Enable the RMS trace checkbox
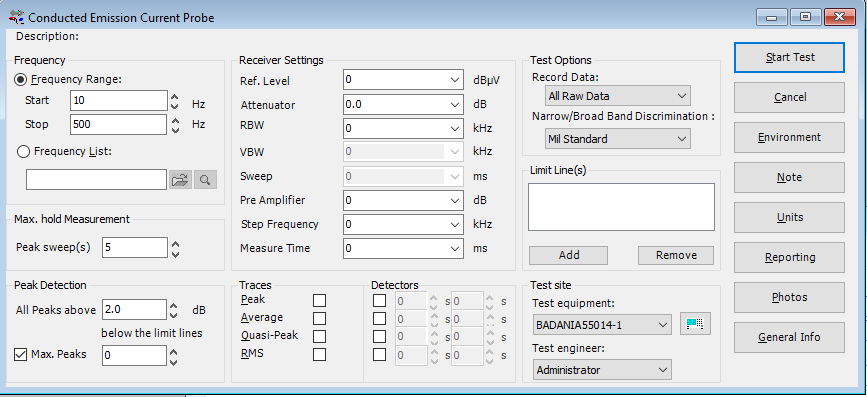Viewport: 867px width, 397px height. click(x=320, y=354)
